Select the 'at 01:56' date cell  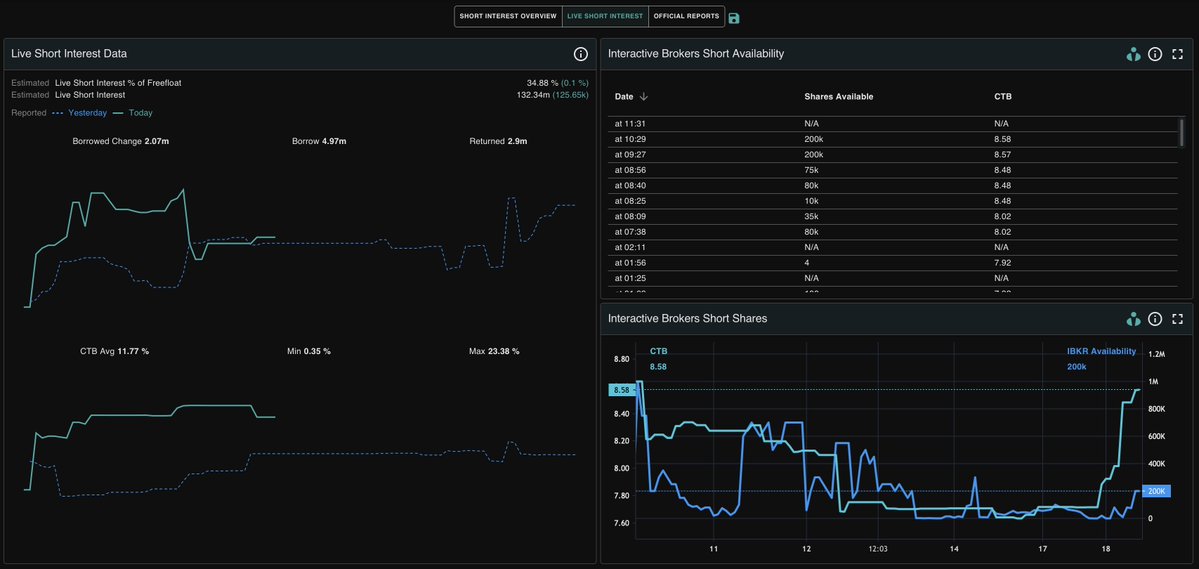coord(630,262)
